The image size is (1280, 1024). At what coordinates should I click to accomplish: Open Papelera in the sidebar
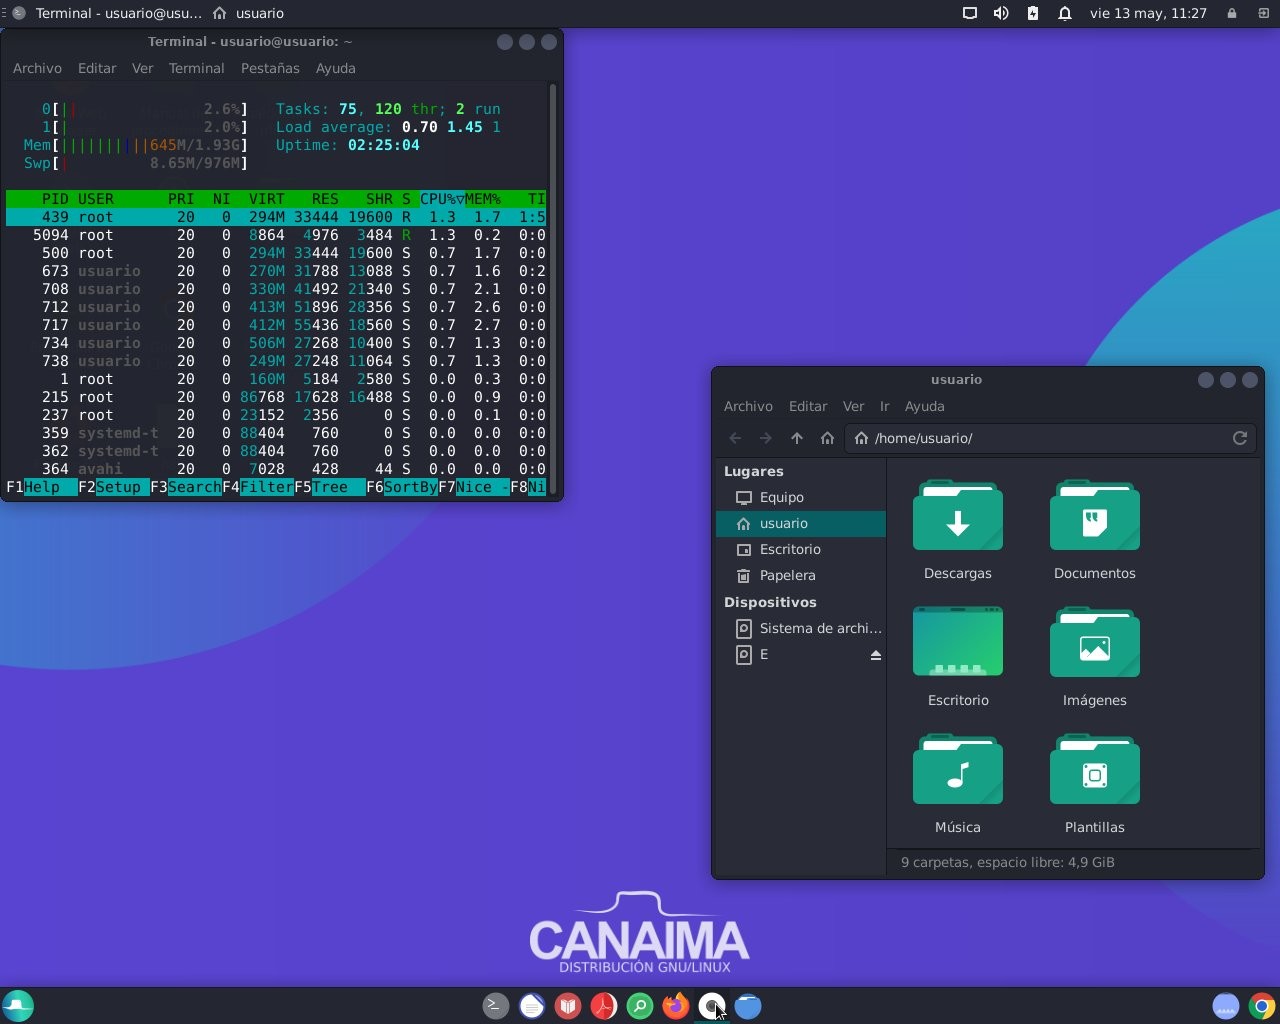(801, 575)
